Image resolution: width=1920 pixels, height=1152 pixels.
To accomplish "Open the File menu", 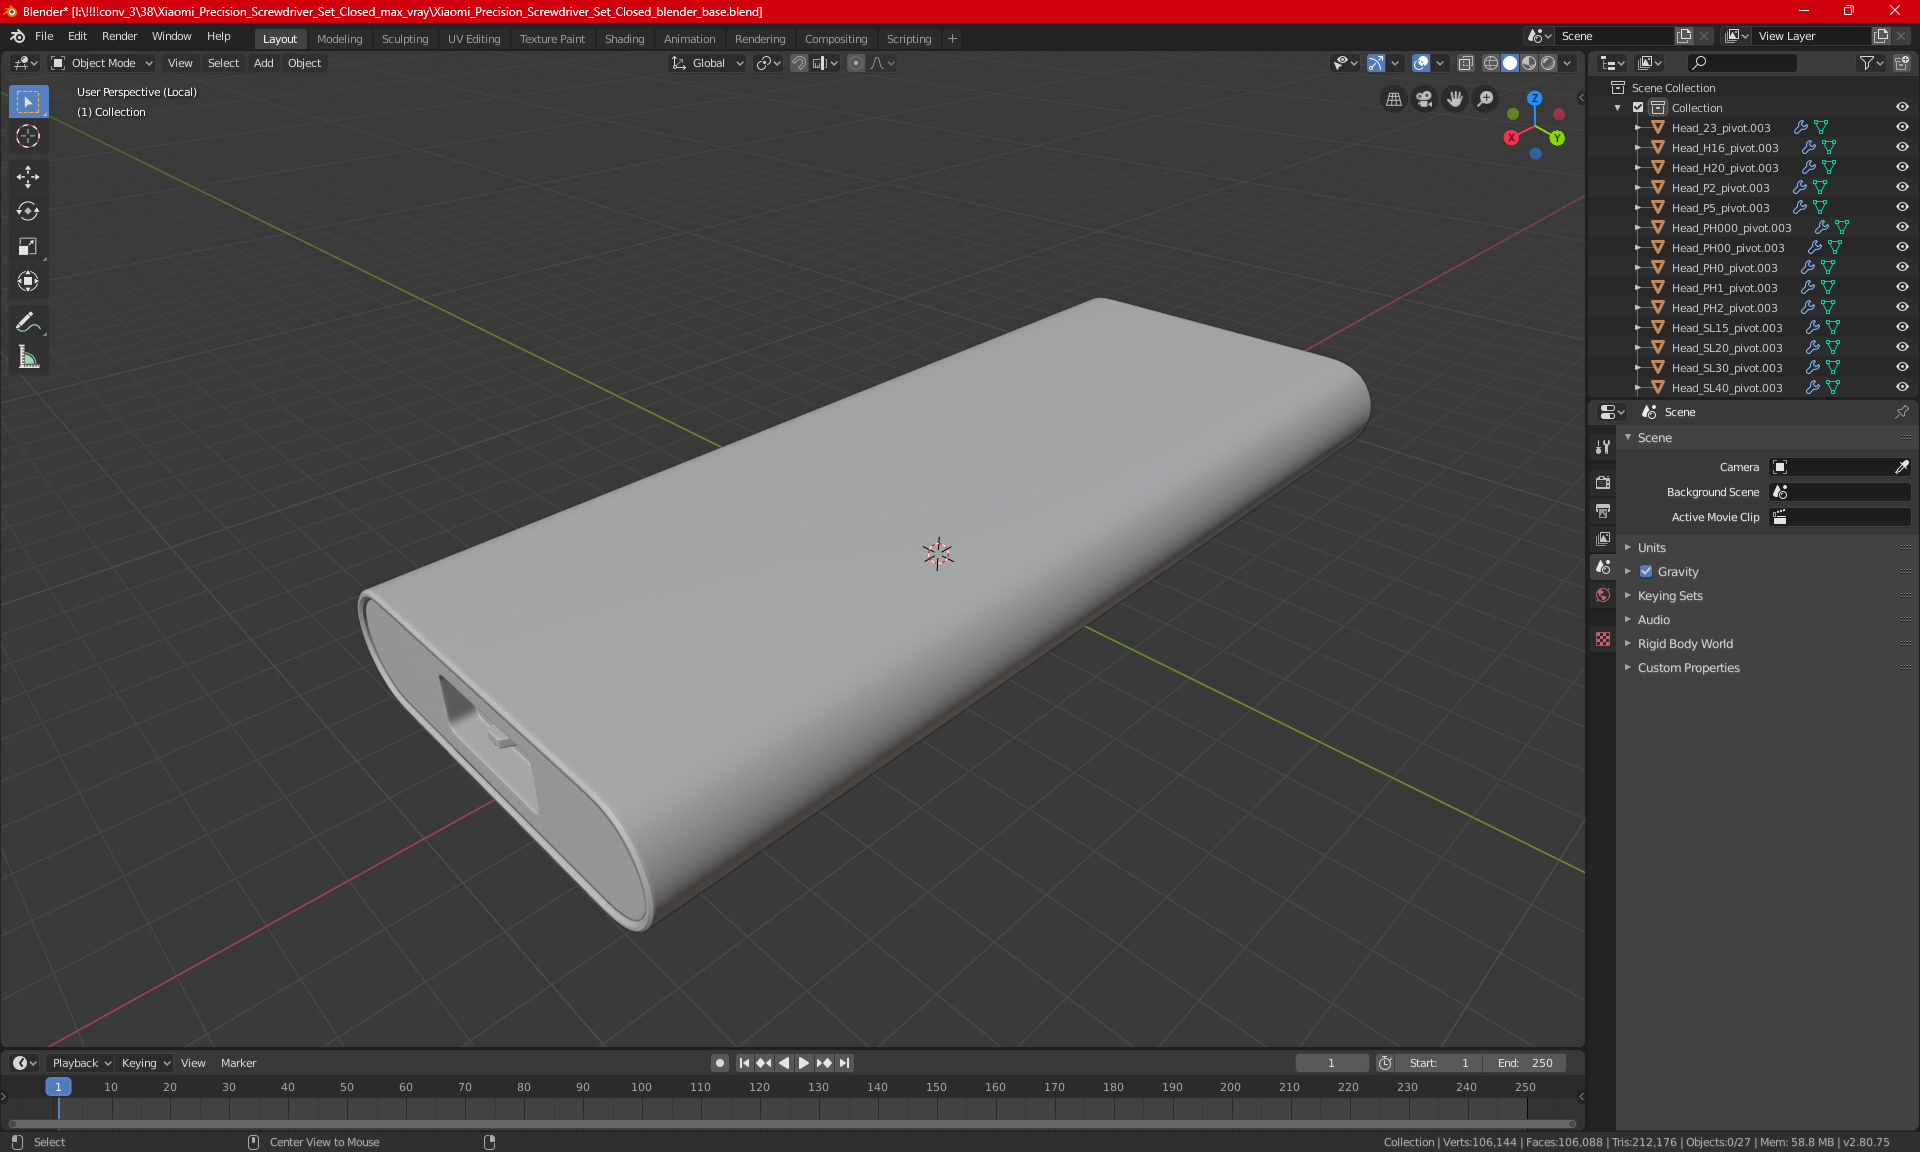I will (44, 36).
